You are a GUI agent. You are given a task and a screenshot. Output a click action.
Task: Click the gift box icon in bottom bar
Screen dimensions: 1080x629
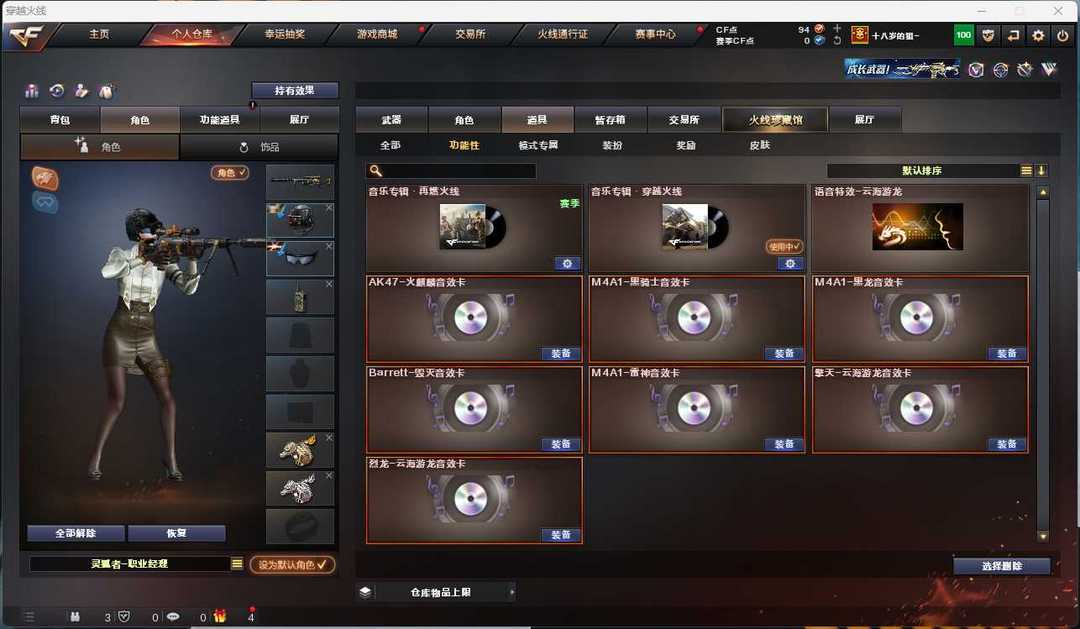coord(219,616)
